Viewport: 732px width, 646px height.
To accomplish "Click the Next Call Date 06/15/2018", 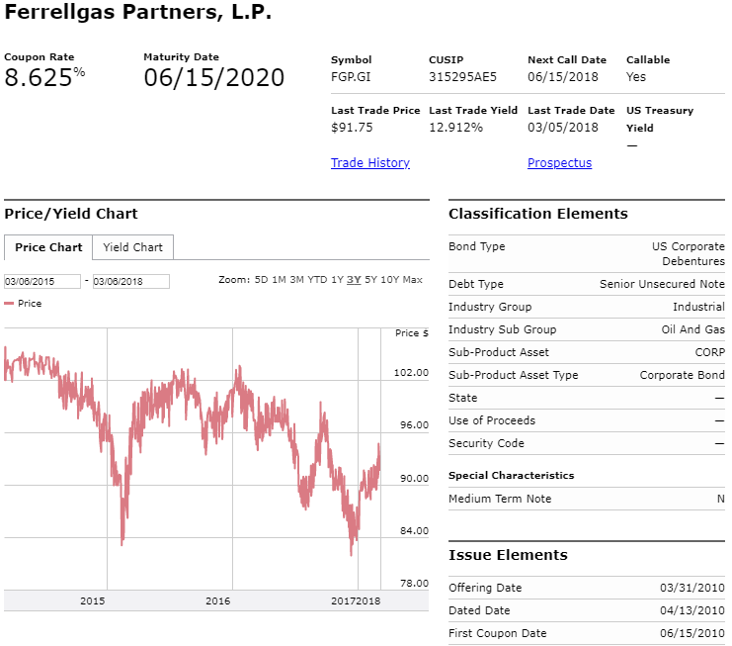I will (563, 77).
